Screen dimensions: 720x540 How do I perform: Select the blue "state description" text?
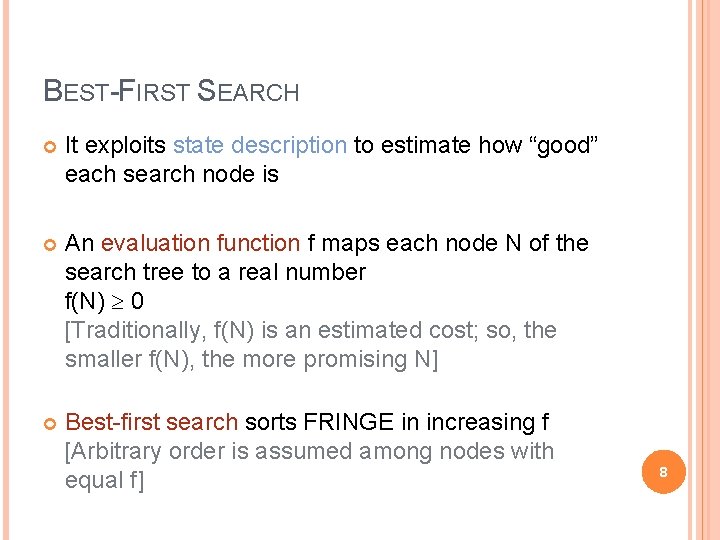259,145
